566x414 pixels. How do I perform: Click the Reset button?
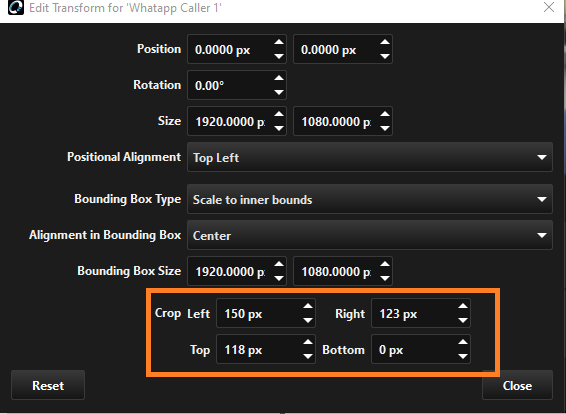48,385
